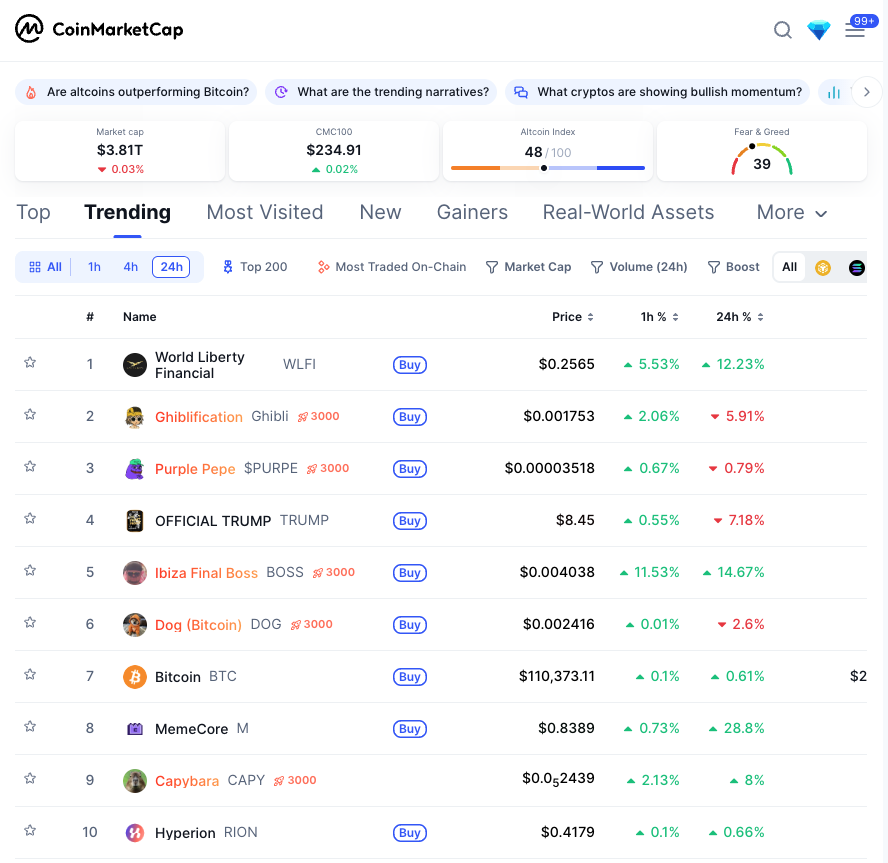
Task: Select the BNB chain filter icon
Action: click(x=823, y=267)
